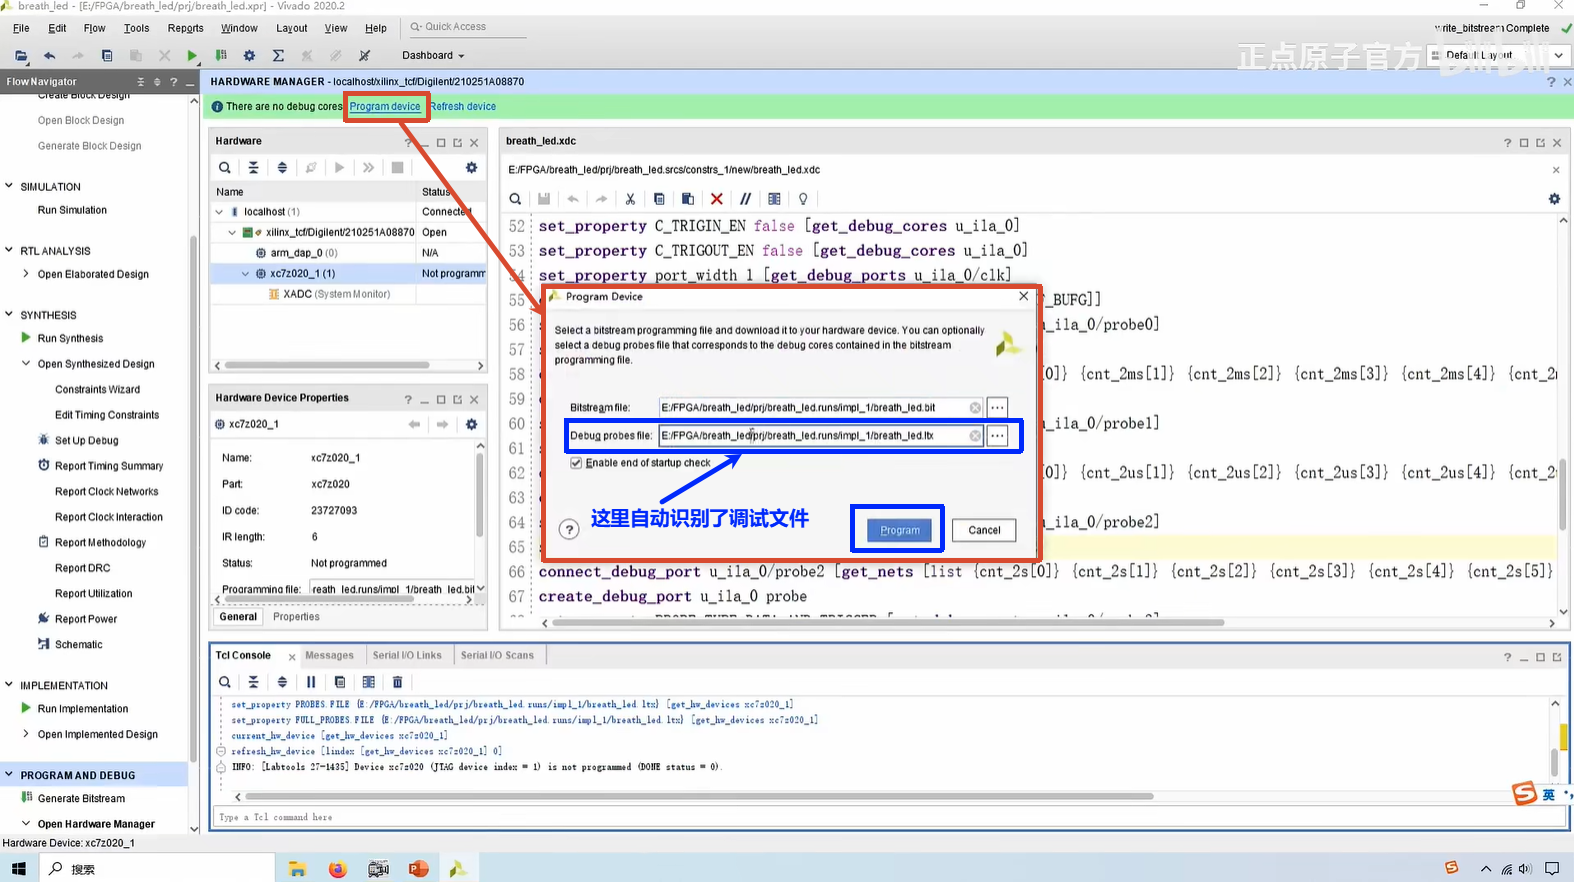
Task: Collapse SYNTHESIS section
Action: [x=9, y=314]
